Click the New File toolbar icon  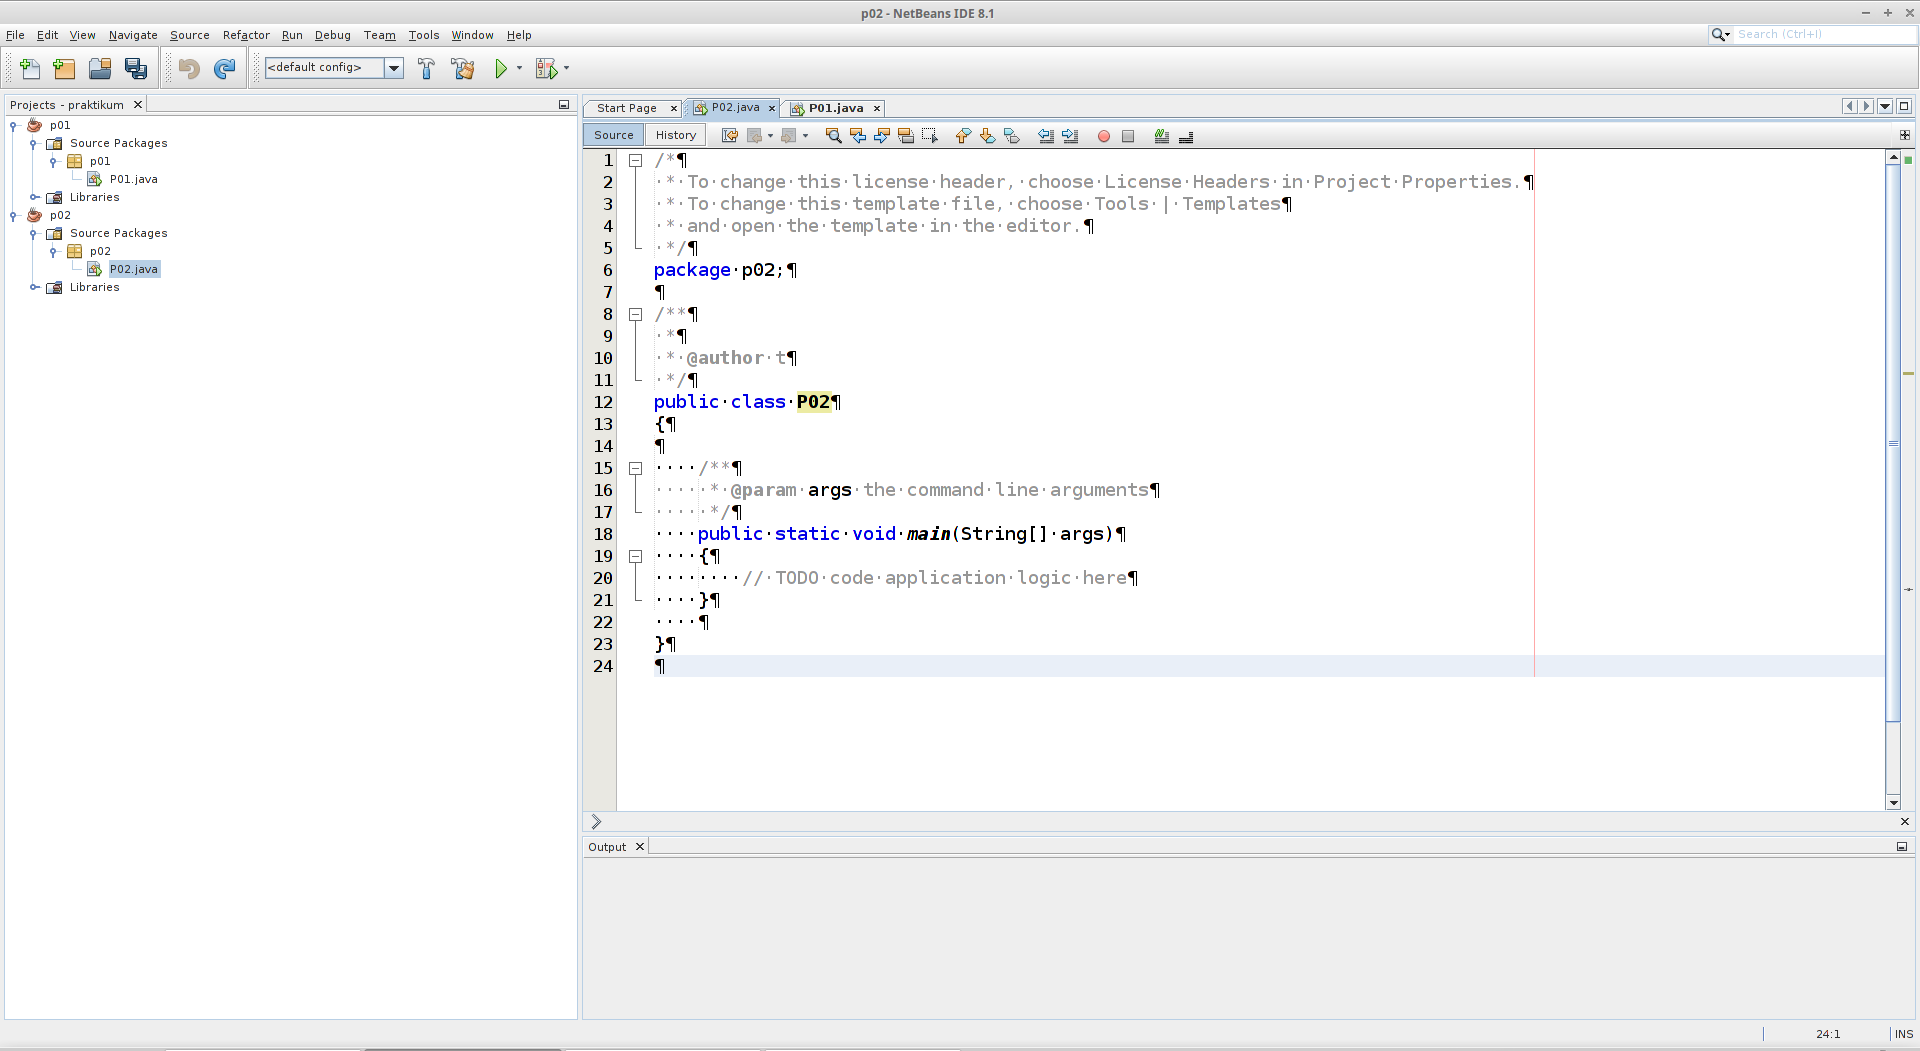pos(30,68)
